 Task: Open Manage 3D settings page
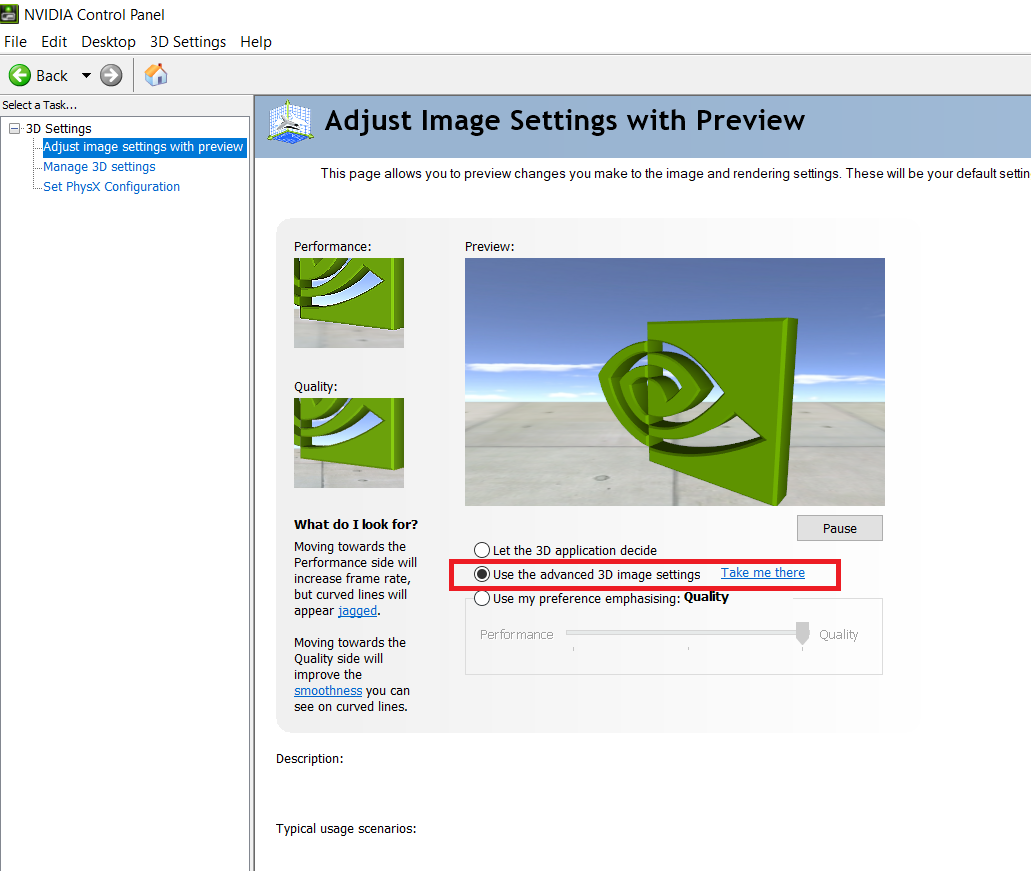point(99,167)
